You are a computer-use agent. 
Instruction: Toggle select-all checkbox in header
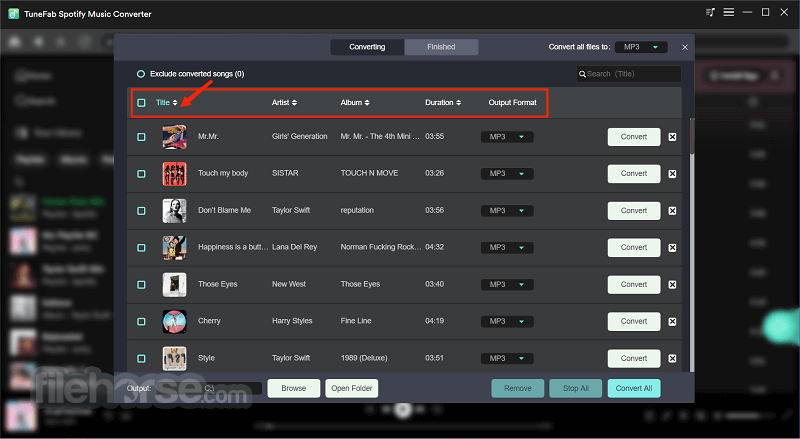[x=141, y=103]
